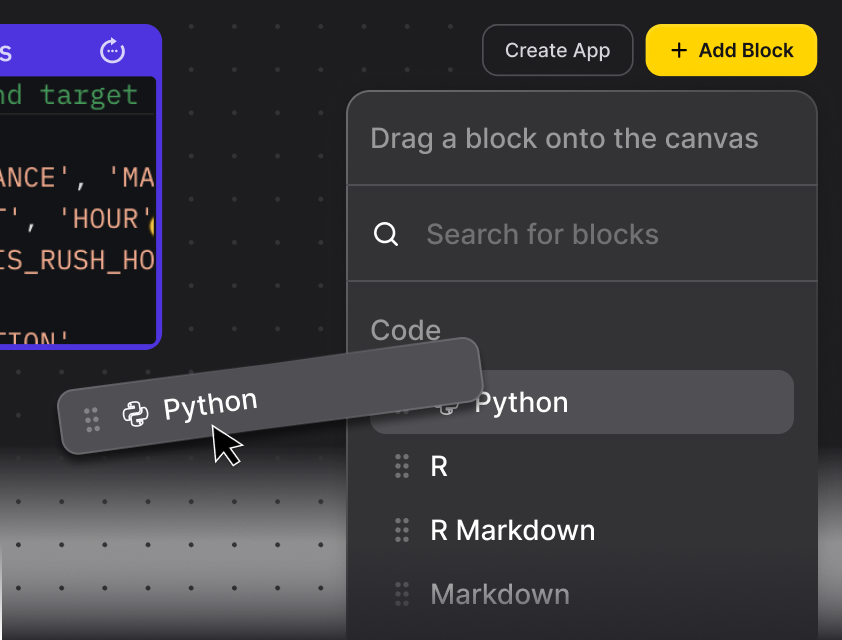Click the 'HOUR' string in the code block
Viewport: 842px width, 640px height.
pyautogui.click(x=105, y=219)
